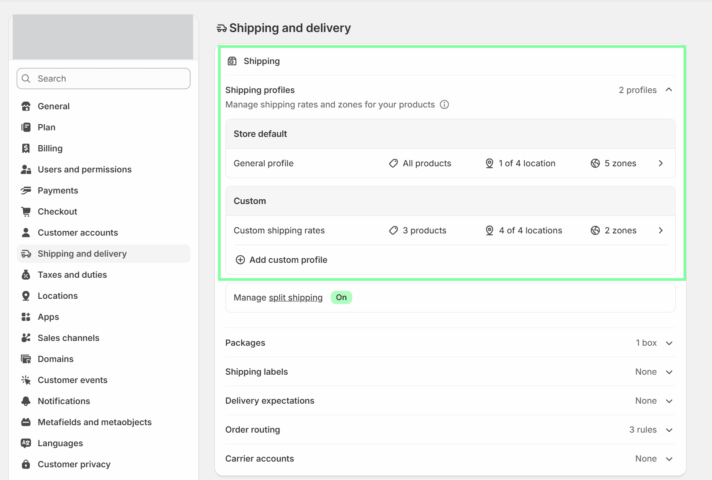Open the General profile row

click(450, 163)
